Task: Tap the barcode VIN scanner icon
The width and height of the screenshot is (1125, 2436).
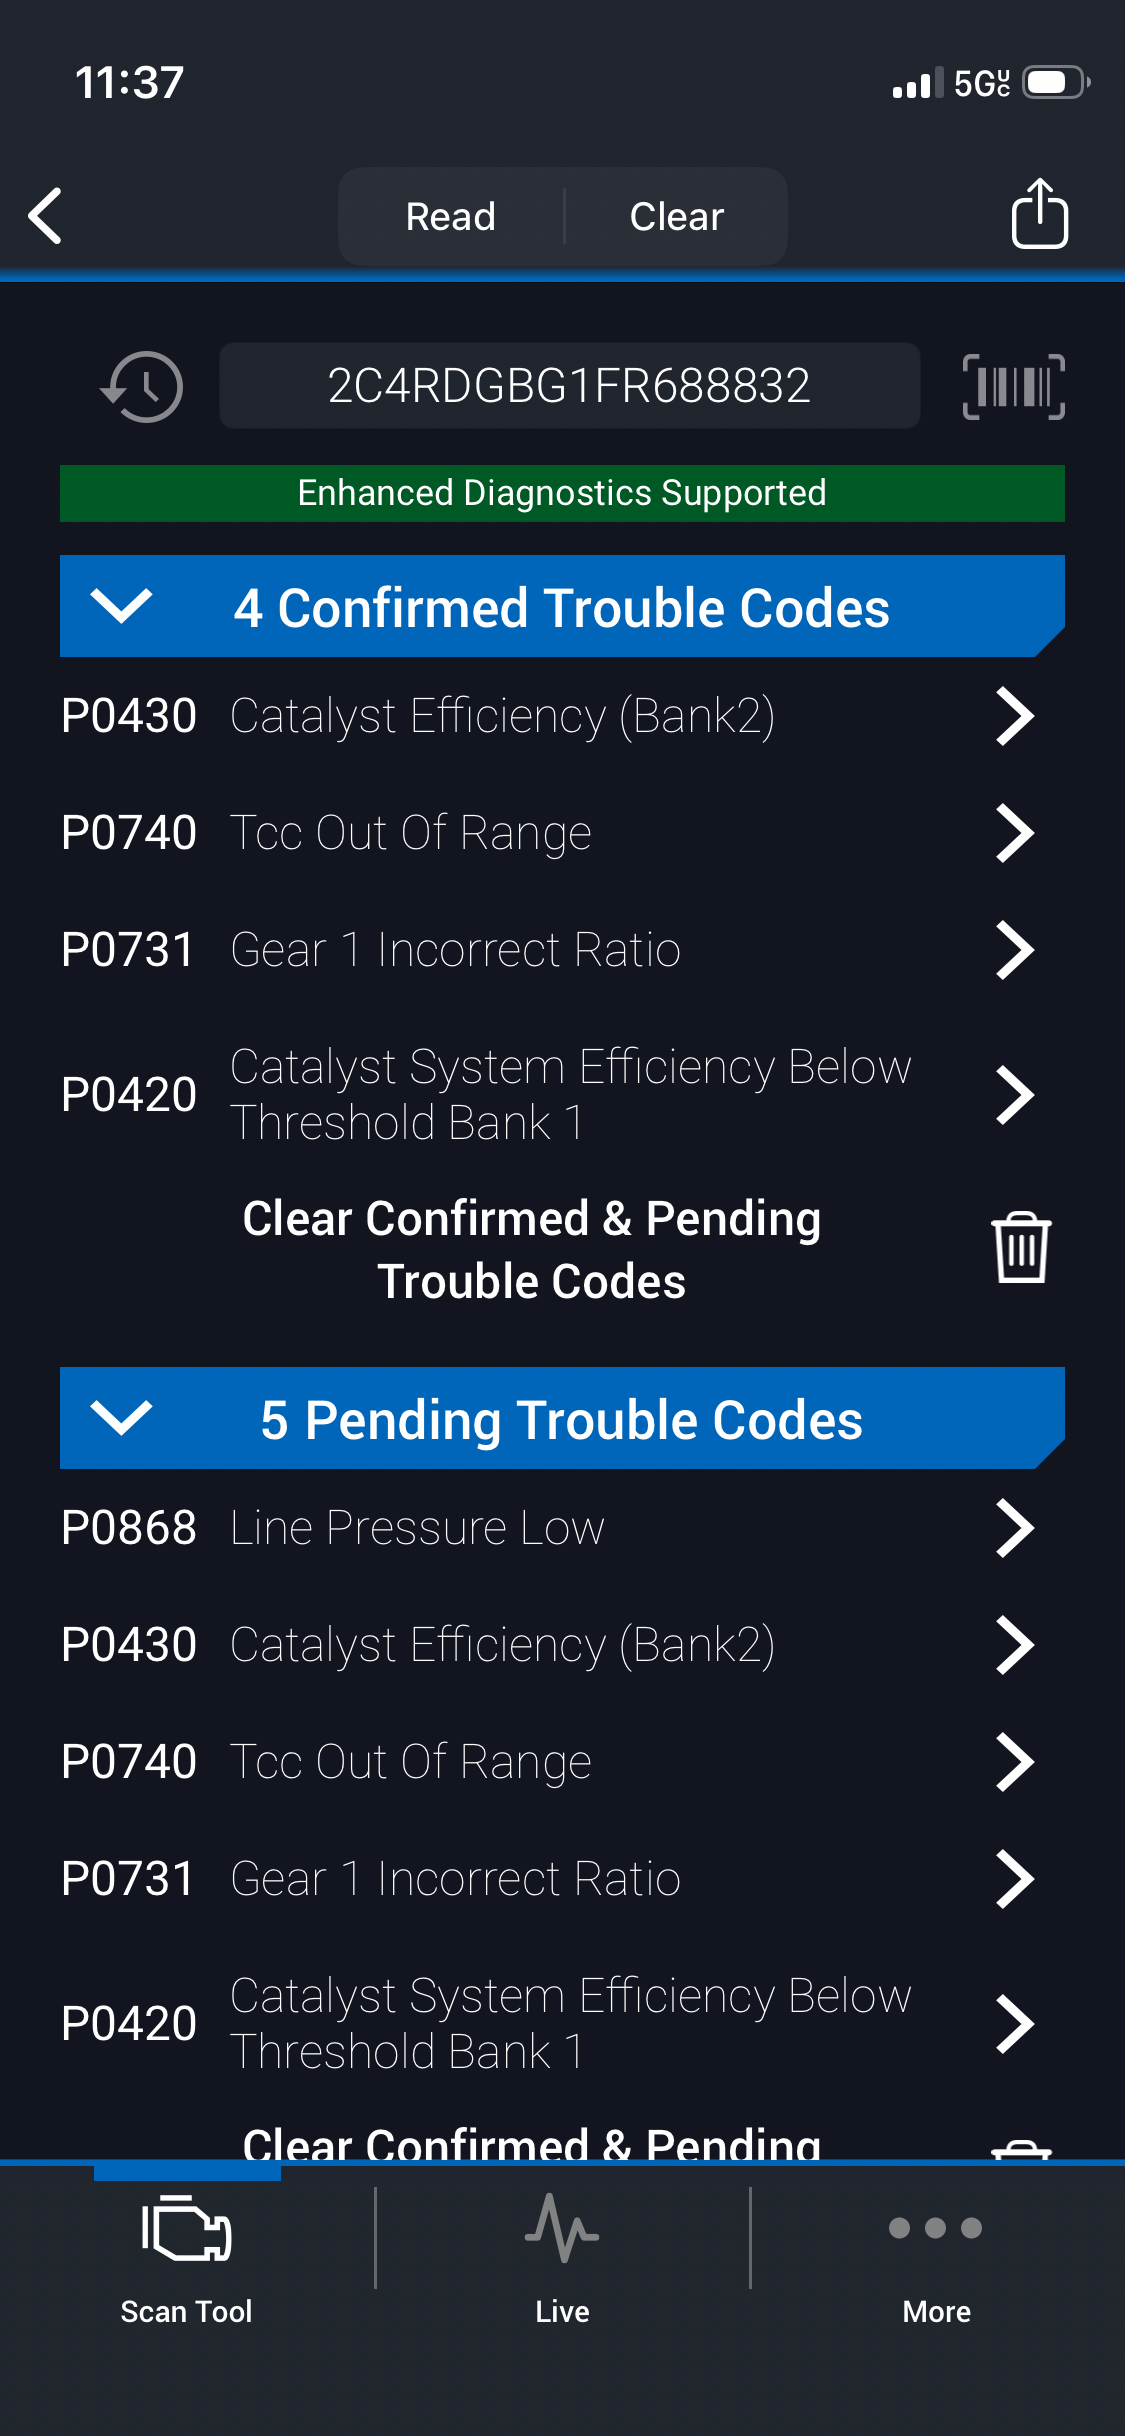Action: pos(1013,387)
